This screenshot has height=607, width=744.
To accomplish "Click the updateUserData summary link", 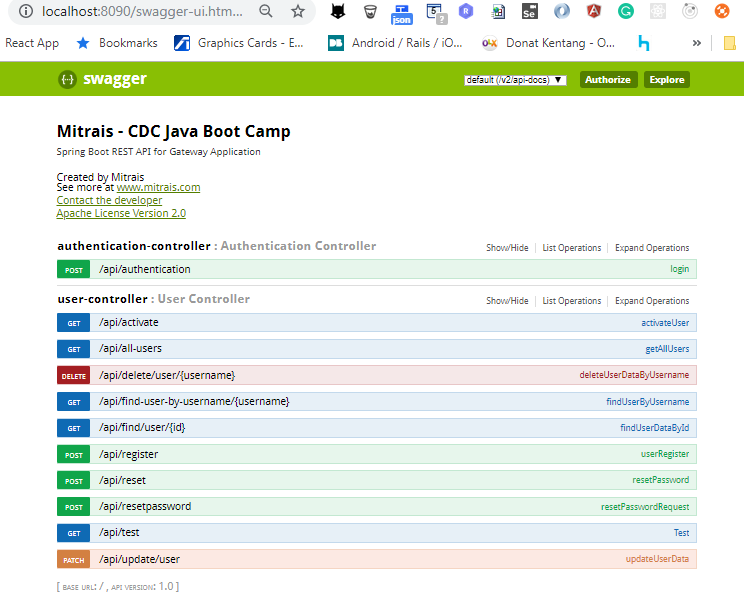I will (657, 559).
